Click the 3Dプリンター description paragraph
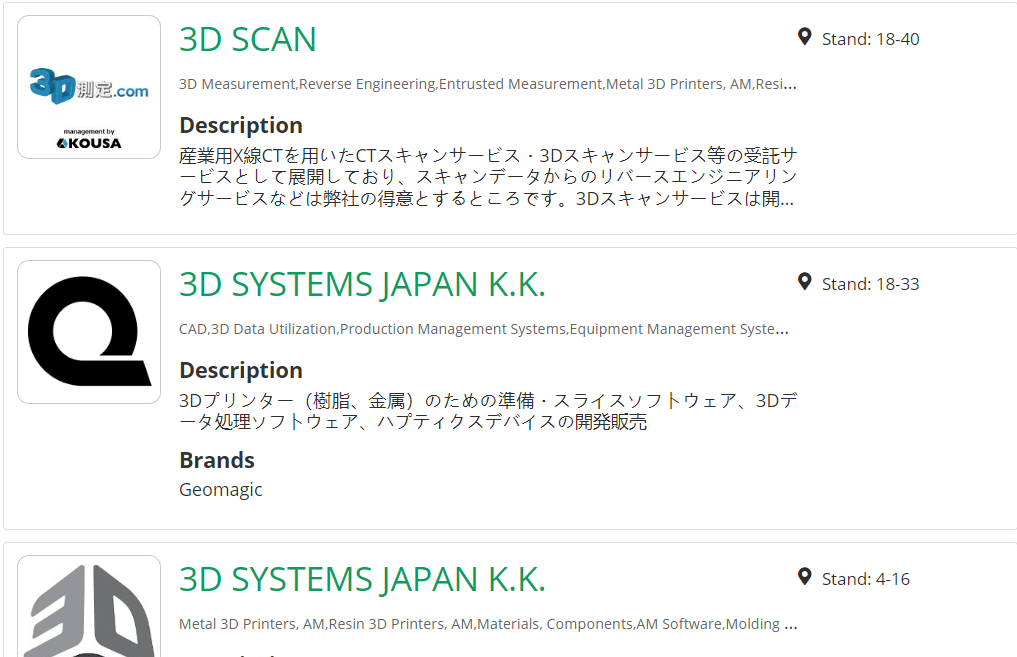This screenshot has height=657, width=1017. pos(488,411)
